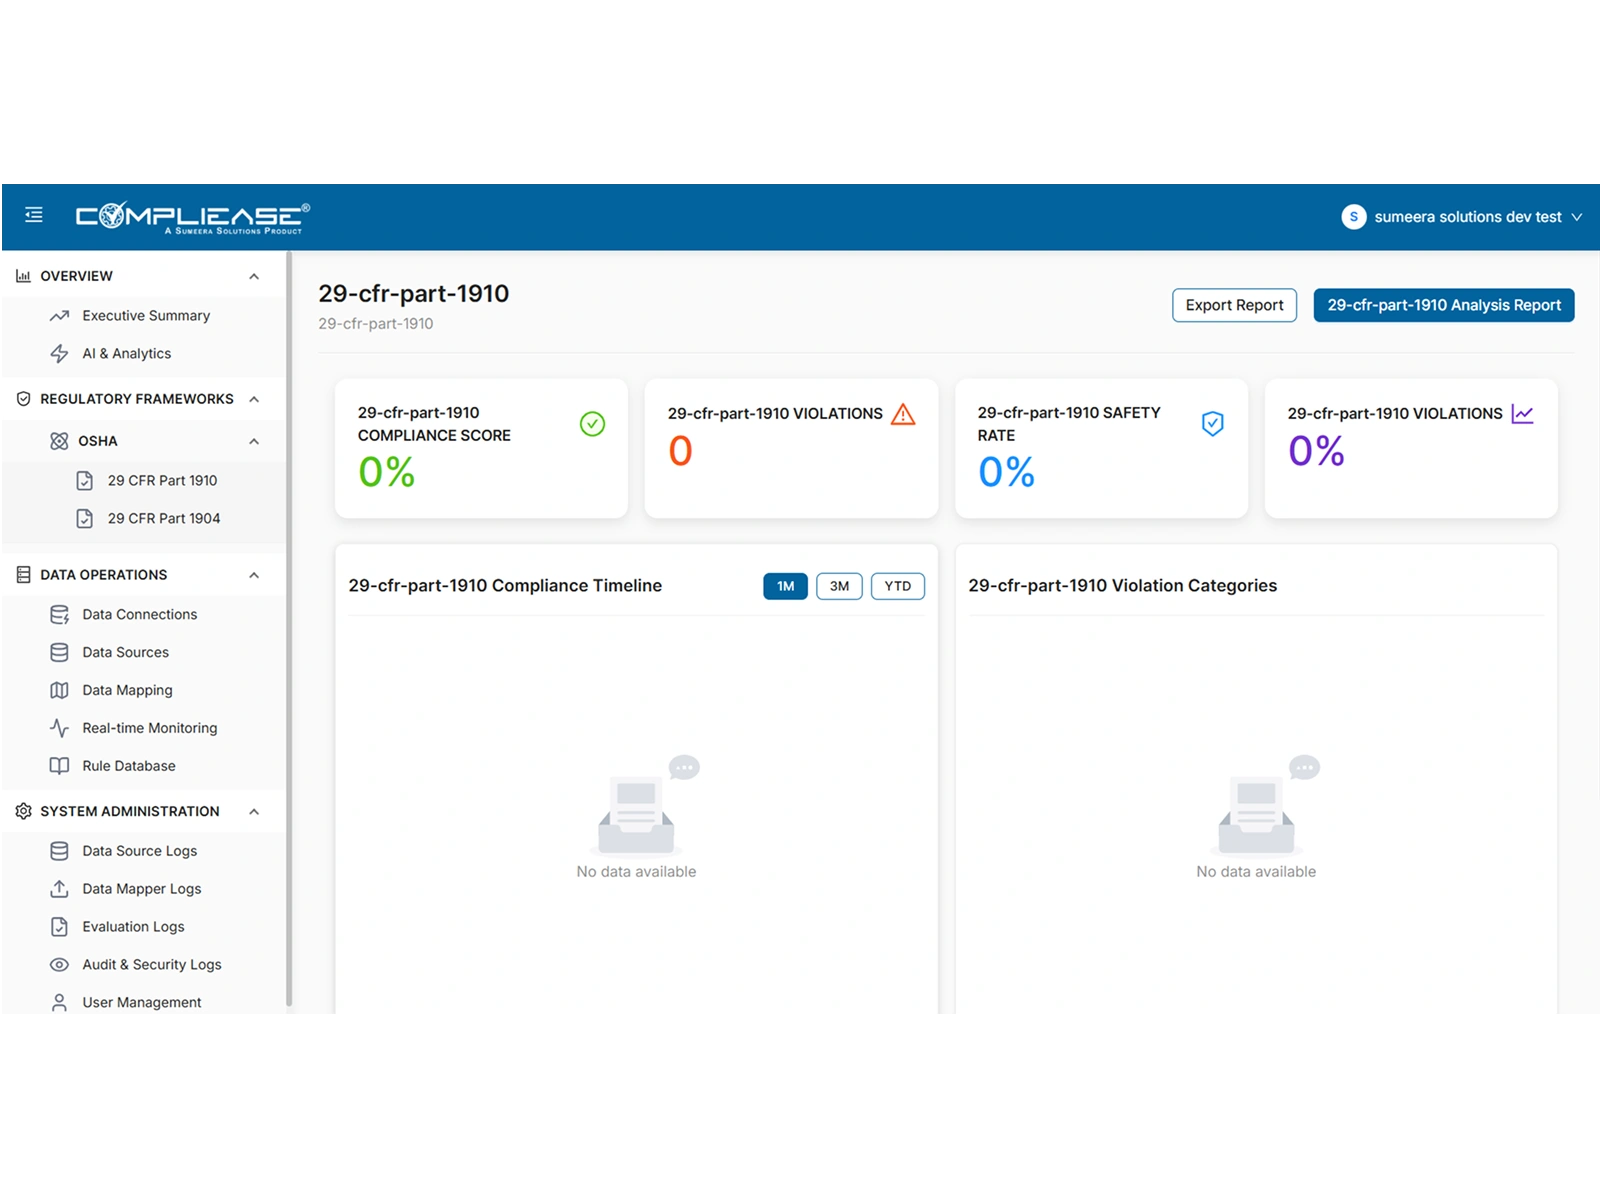Select Real-time Monitoring
This screenshot has height=1200, width=1600.
(150, 728)
